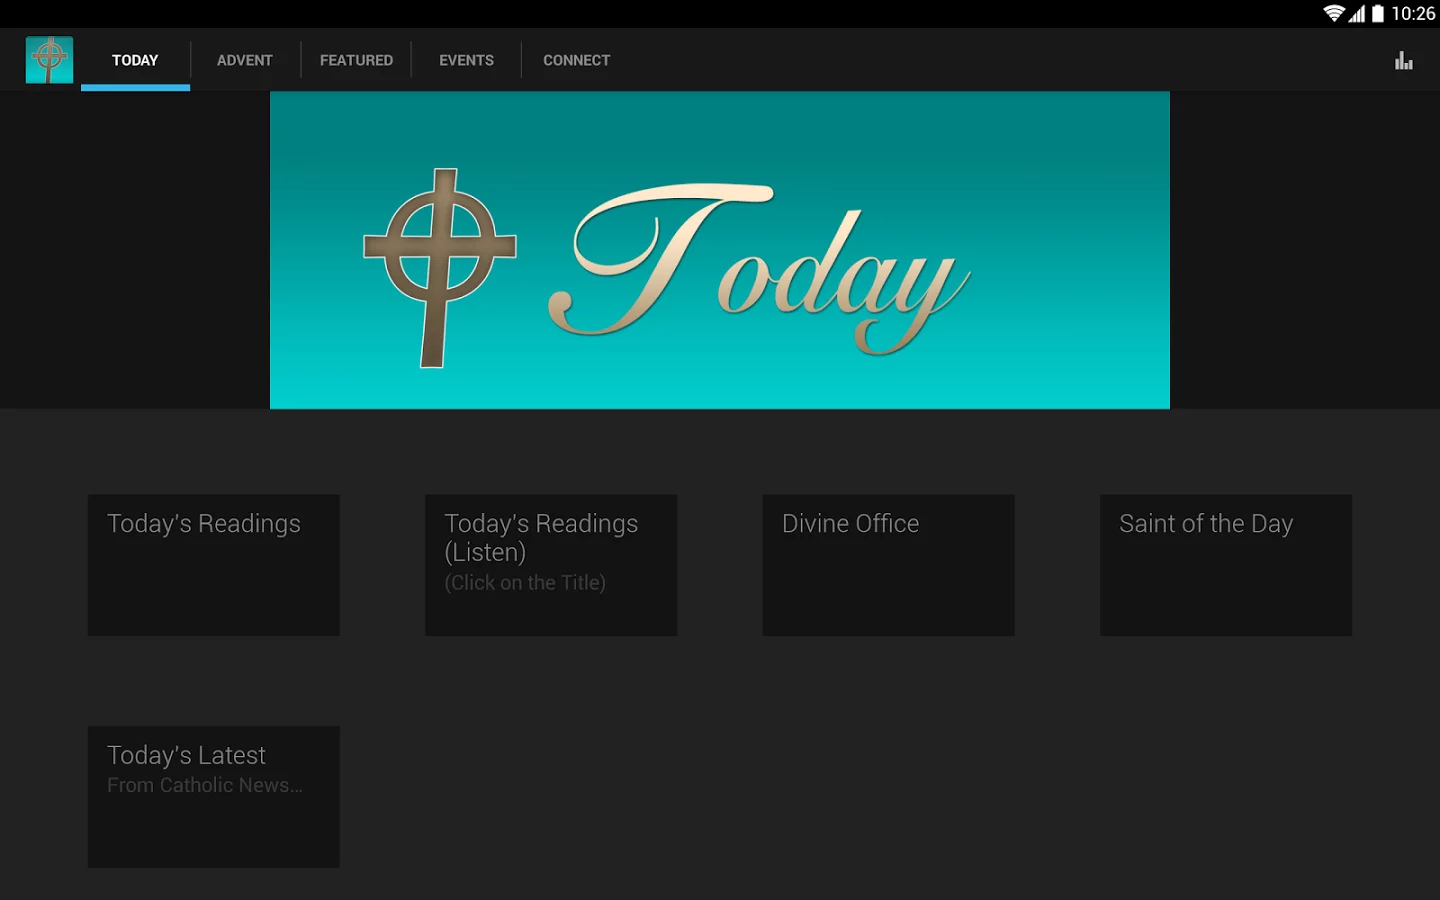The image size is (1440, 900).
Task: Open the Saint of the Day tile
Action: (1226, 565)
